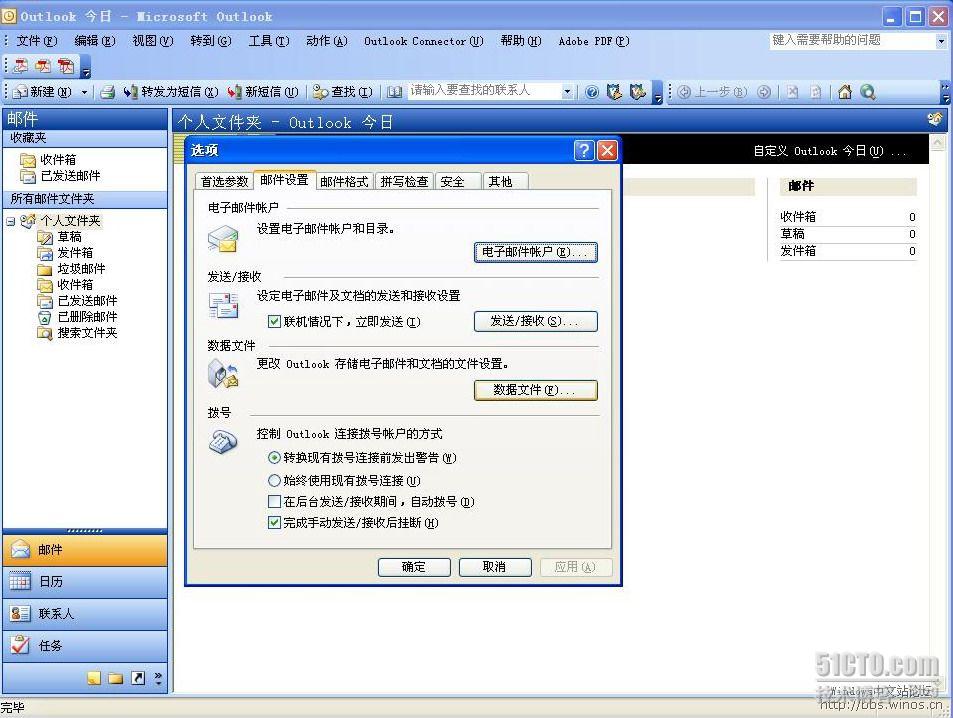The width and height of the screenshot is (953, 718).
Task: Open the 视图 menu
Action: pyautogui.click(x=153, y=41)
